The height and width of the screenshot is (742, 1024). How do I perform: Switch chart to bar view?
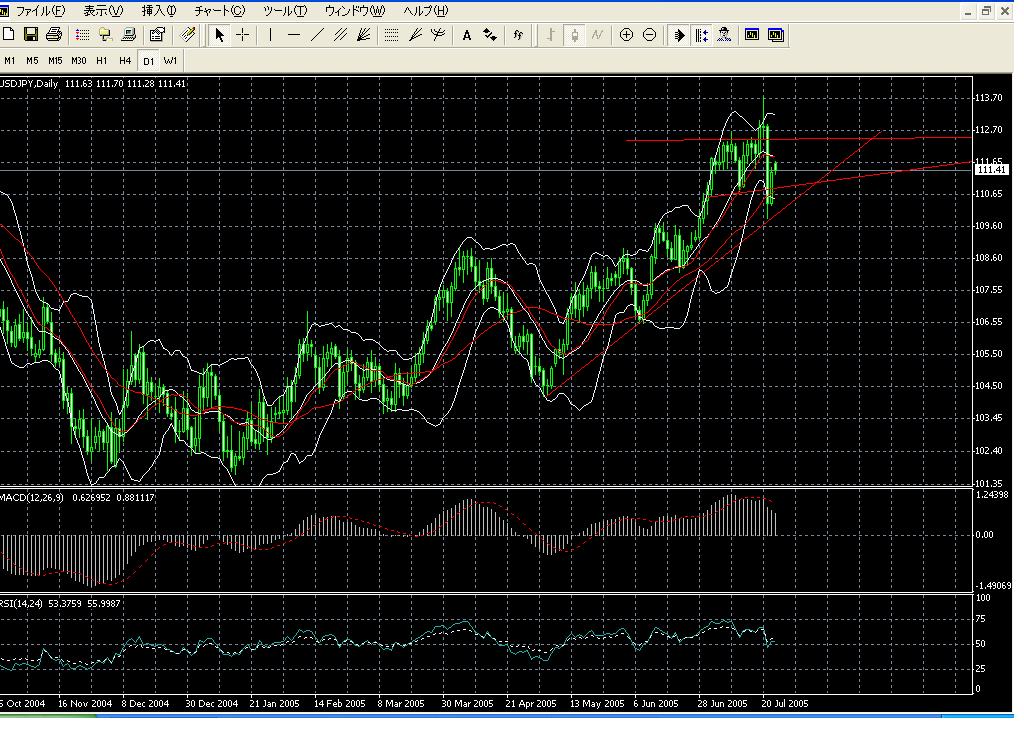[550, 35]
